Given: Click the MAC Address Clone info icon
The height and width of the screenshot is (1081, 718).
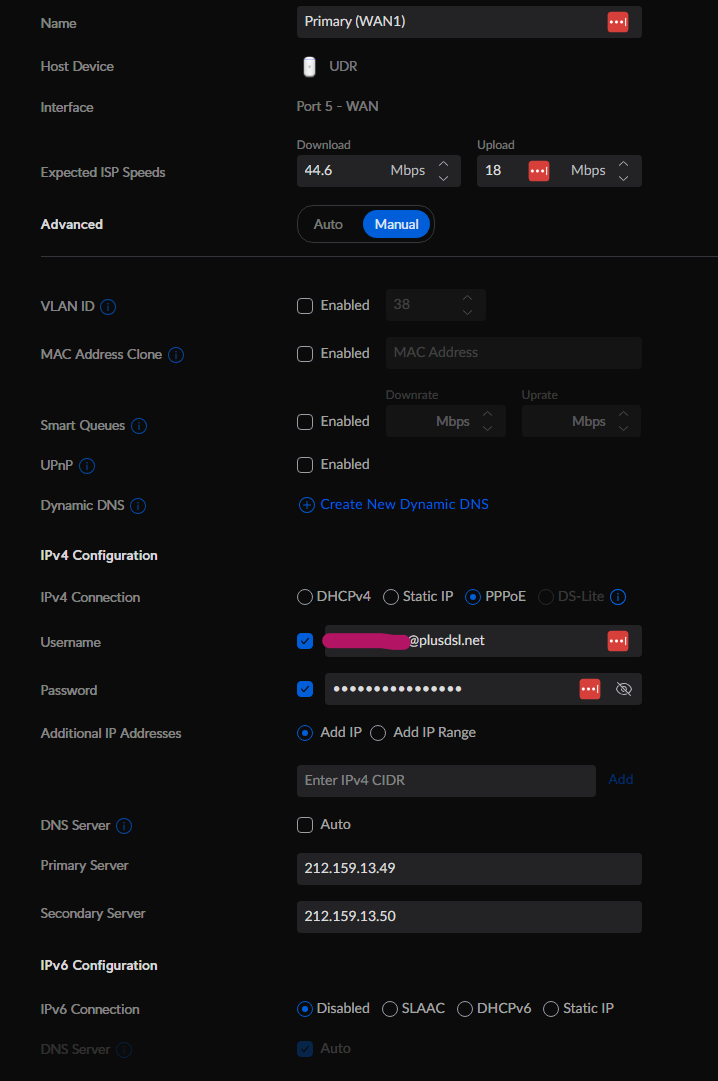Looking at the screenshot, I should (176, 354).
